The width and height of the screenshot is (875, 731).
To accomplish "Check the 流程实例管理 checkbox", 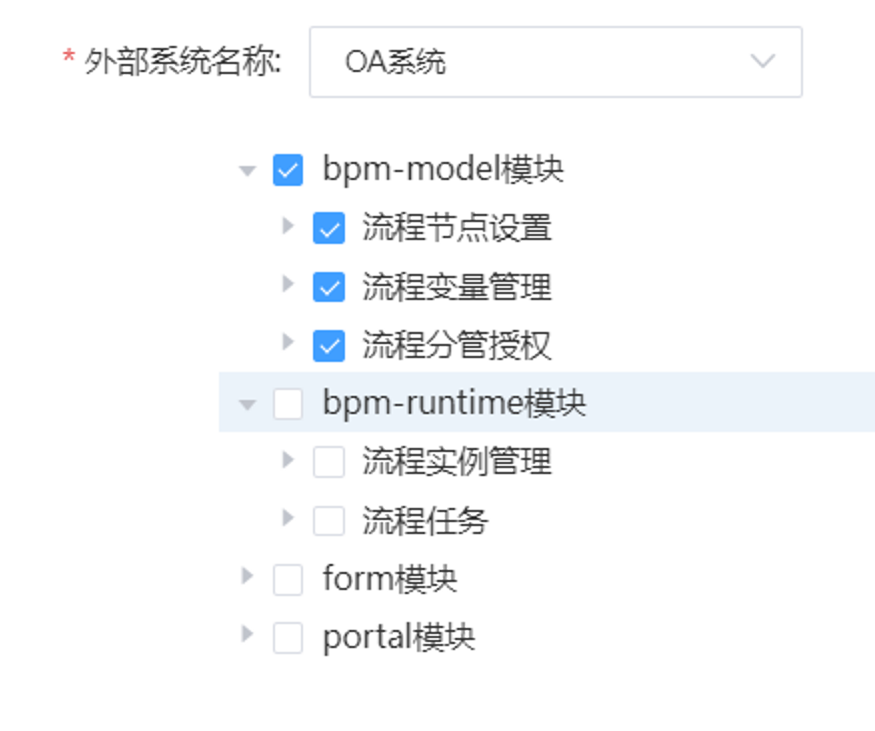I will [x=329, y=462].
